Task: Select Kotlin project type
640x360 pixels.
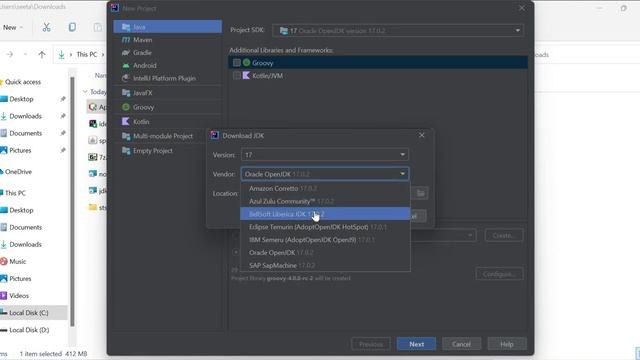Action: (168, 122)
